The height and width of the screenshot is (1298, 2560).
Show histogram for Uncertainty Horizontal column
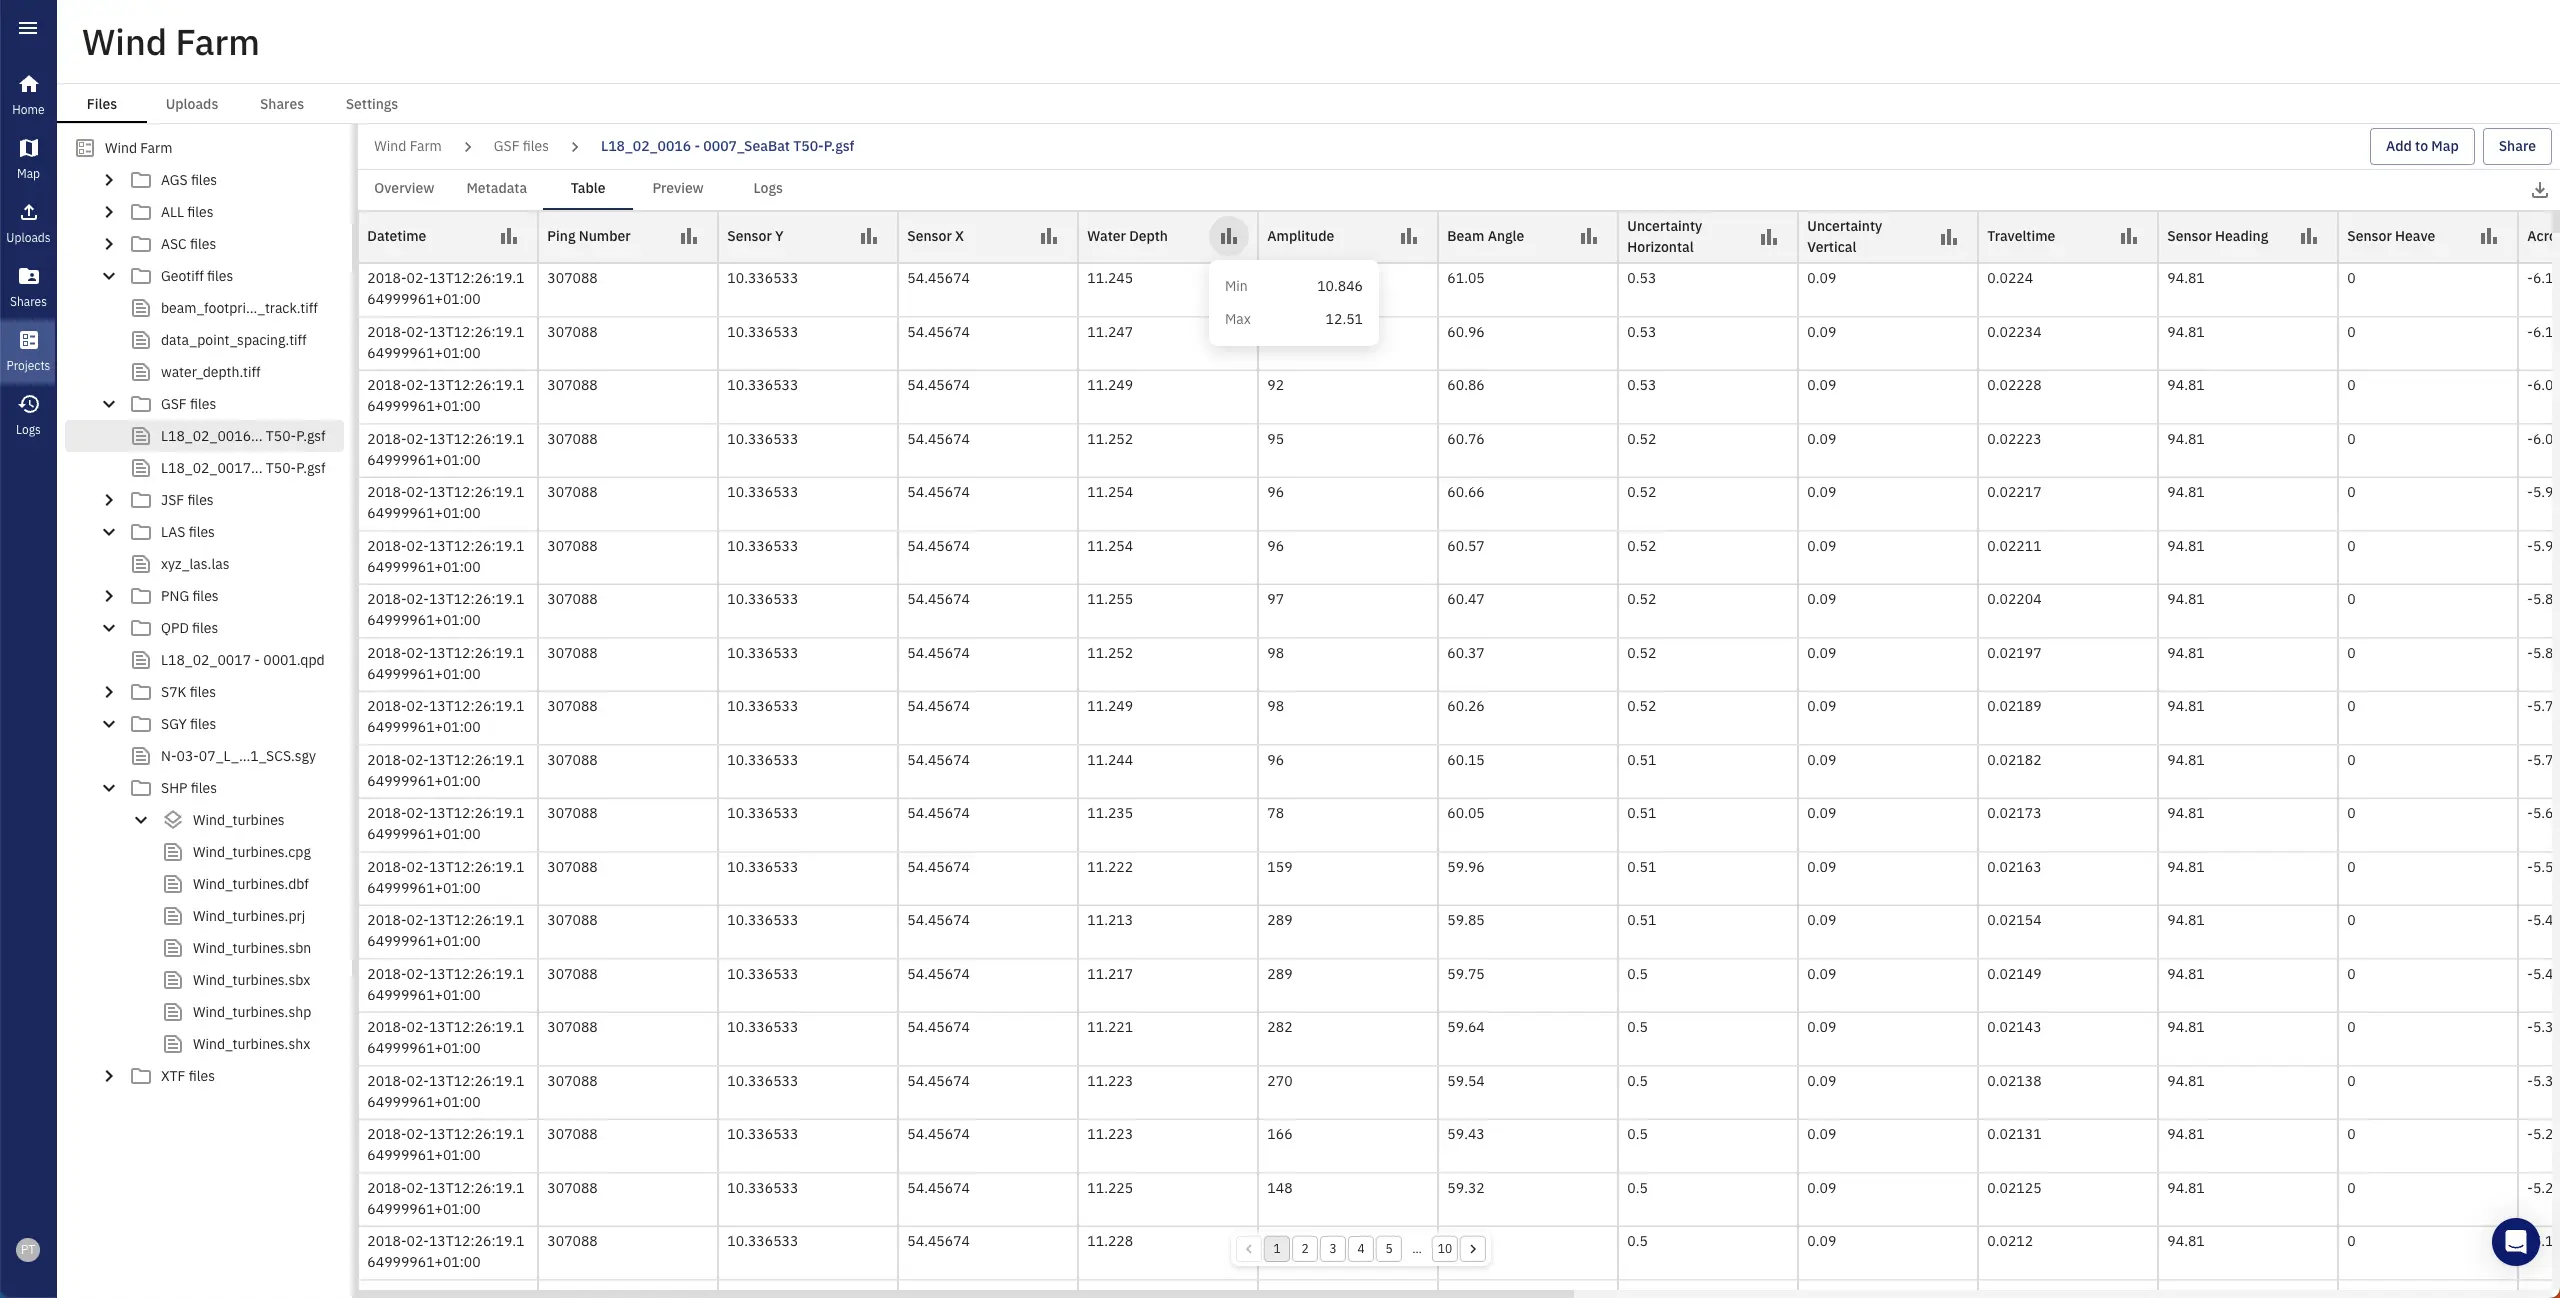click(1769, 237)
